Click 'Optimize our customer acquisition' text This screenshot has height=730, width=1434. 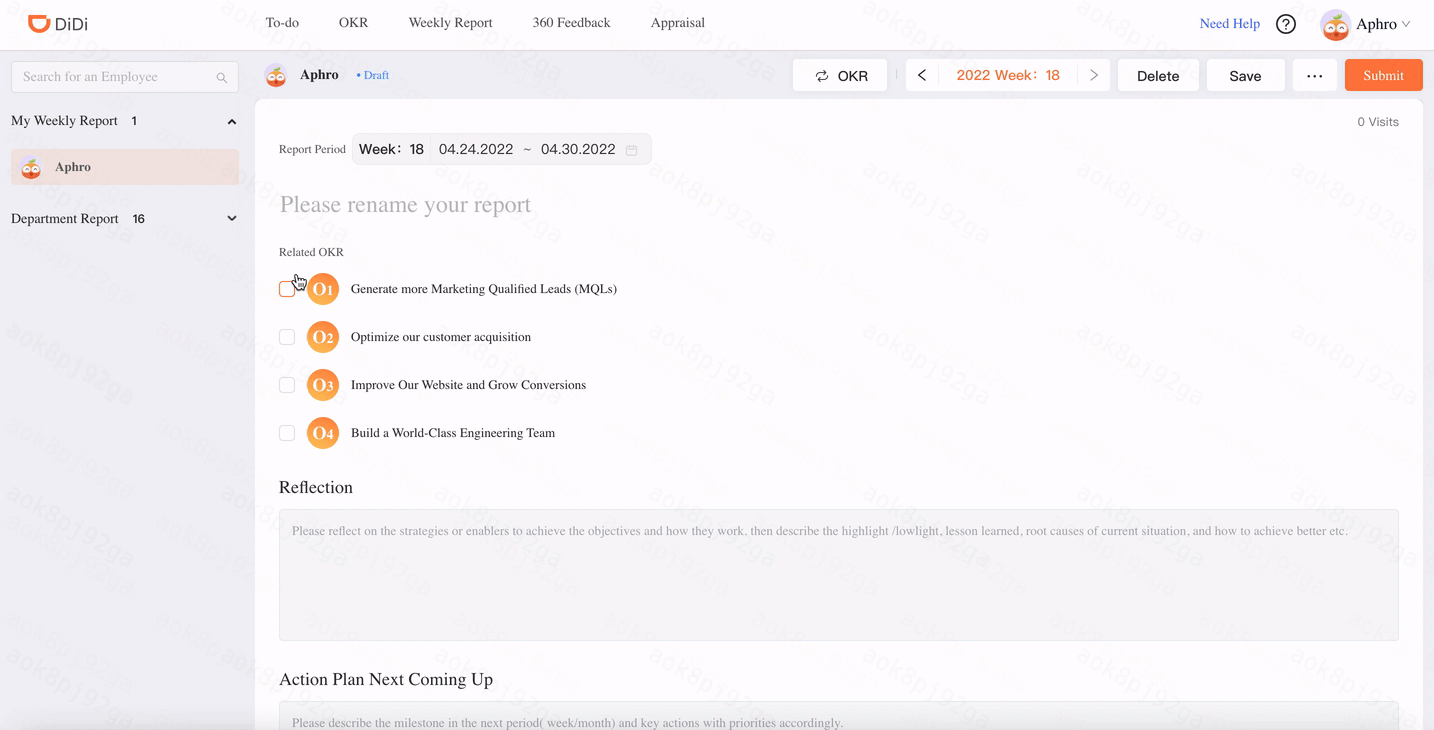[440, 337]
